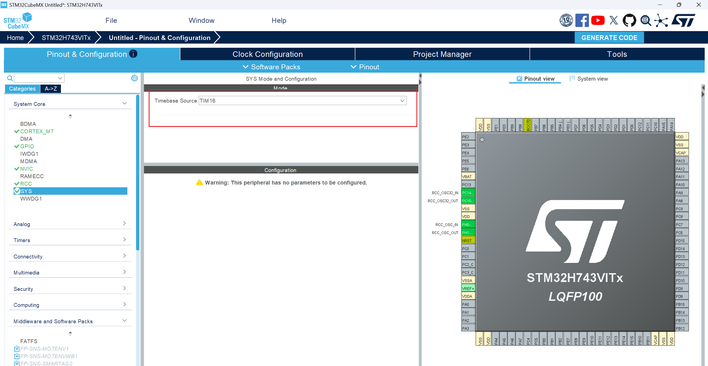
Task: Click the FP-SNS-MOTENV1 download pack icon
Action: [17, 349]
